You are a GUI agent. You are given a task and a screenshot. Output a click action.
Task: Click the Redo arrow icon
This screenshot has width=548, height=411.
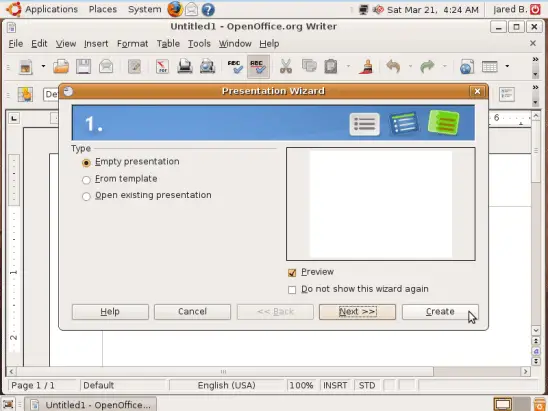[427, 66]
